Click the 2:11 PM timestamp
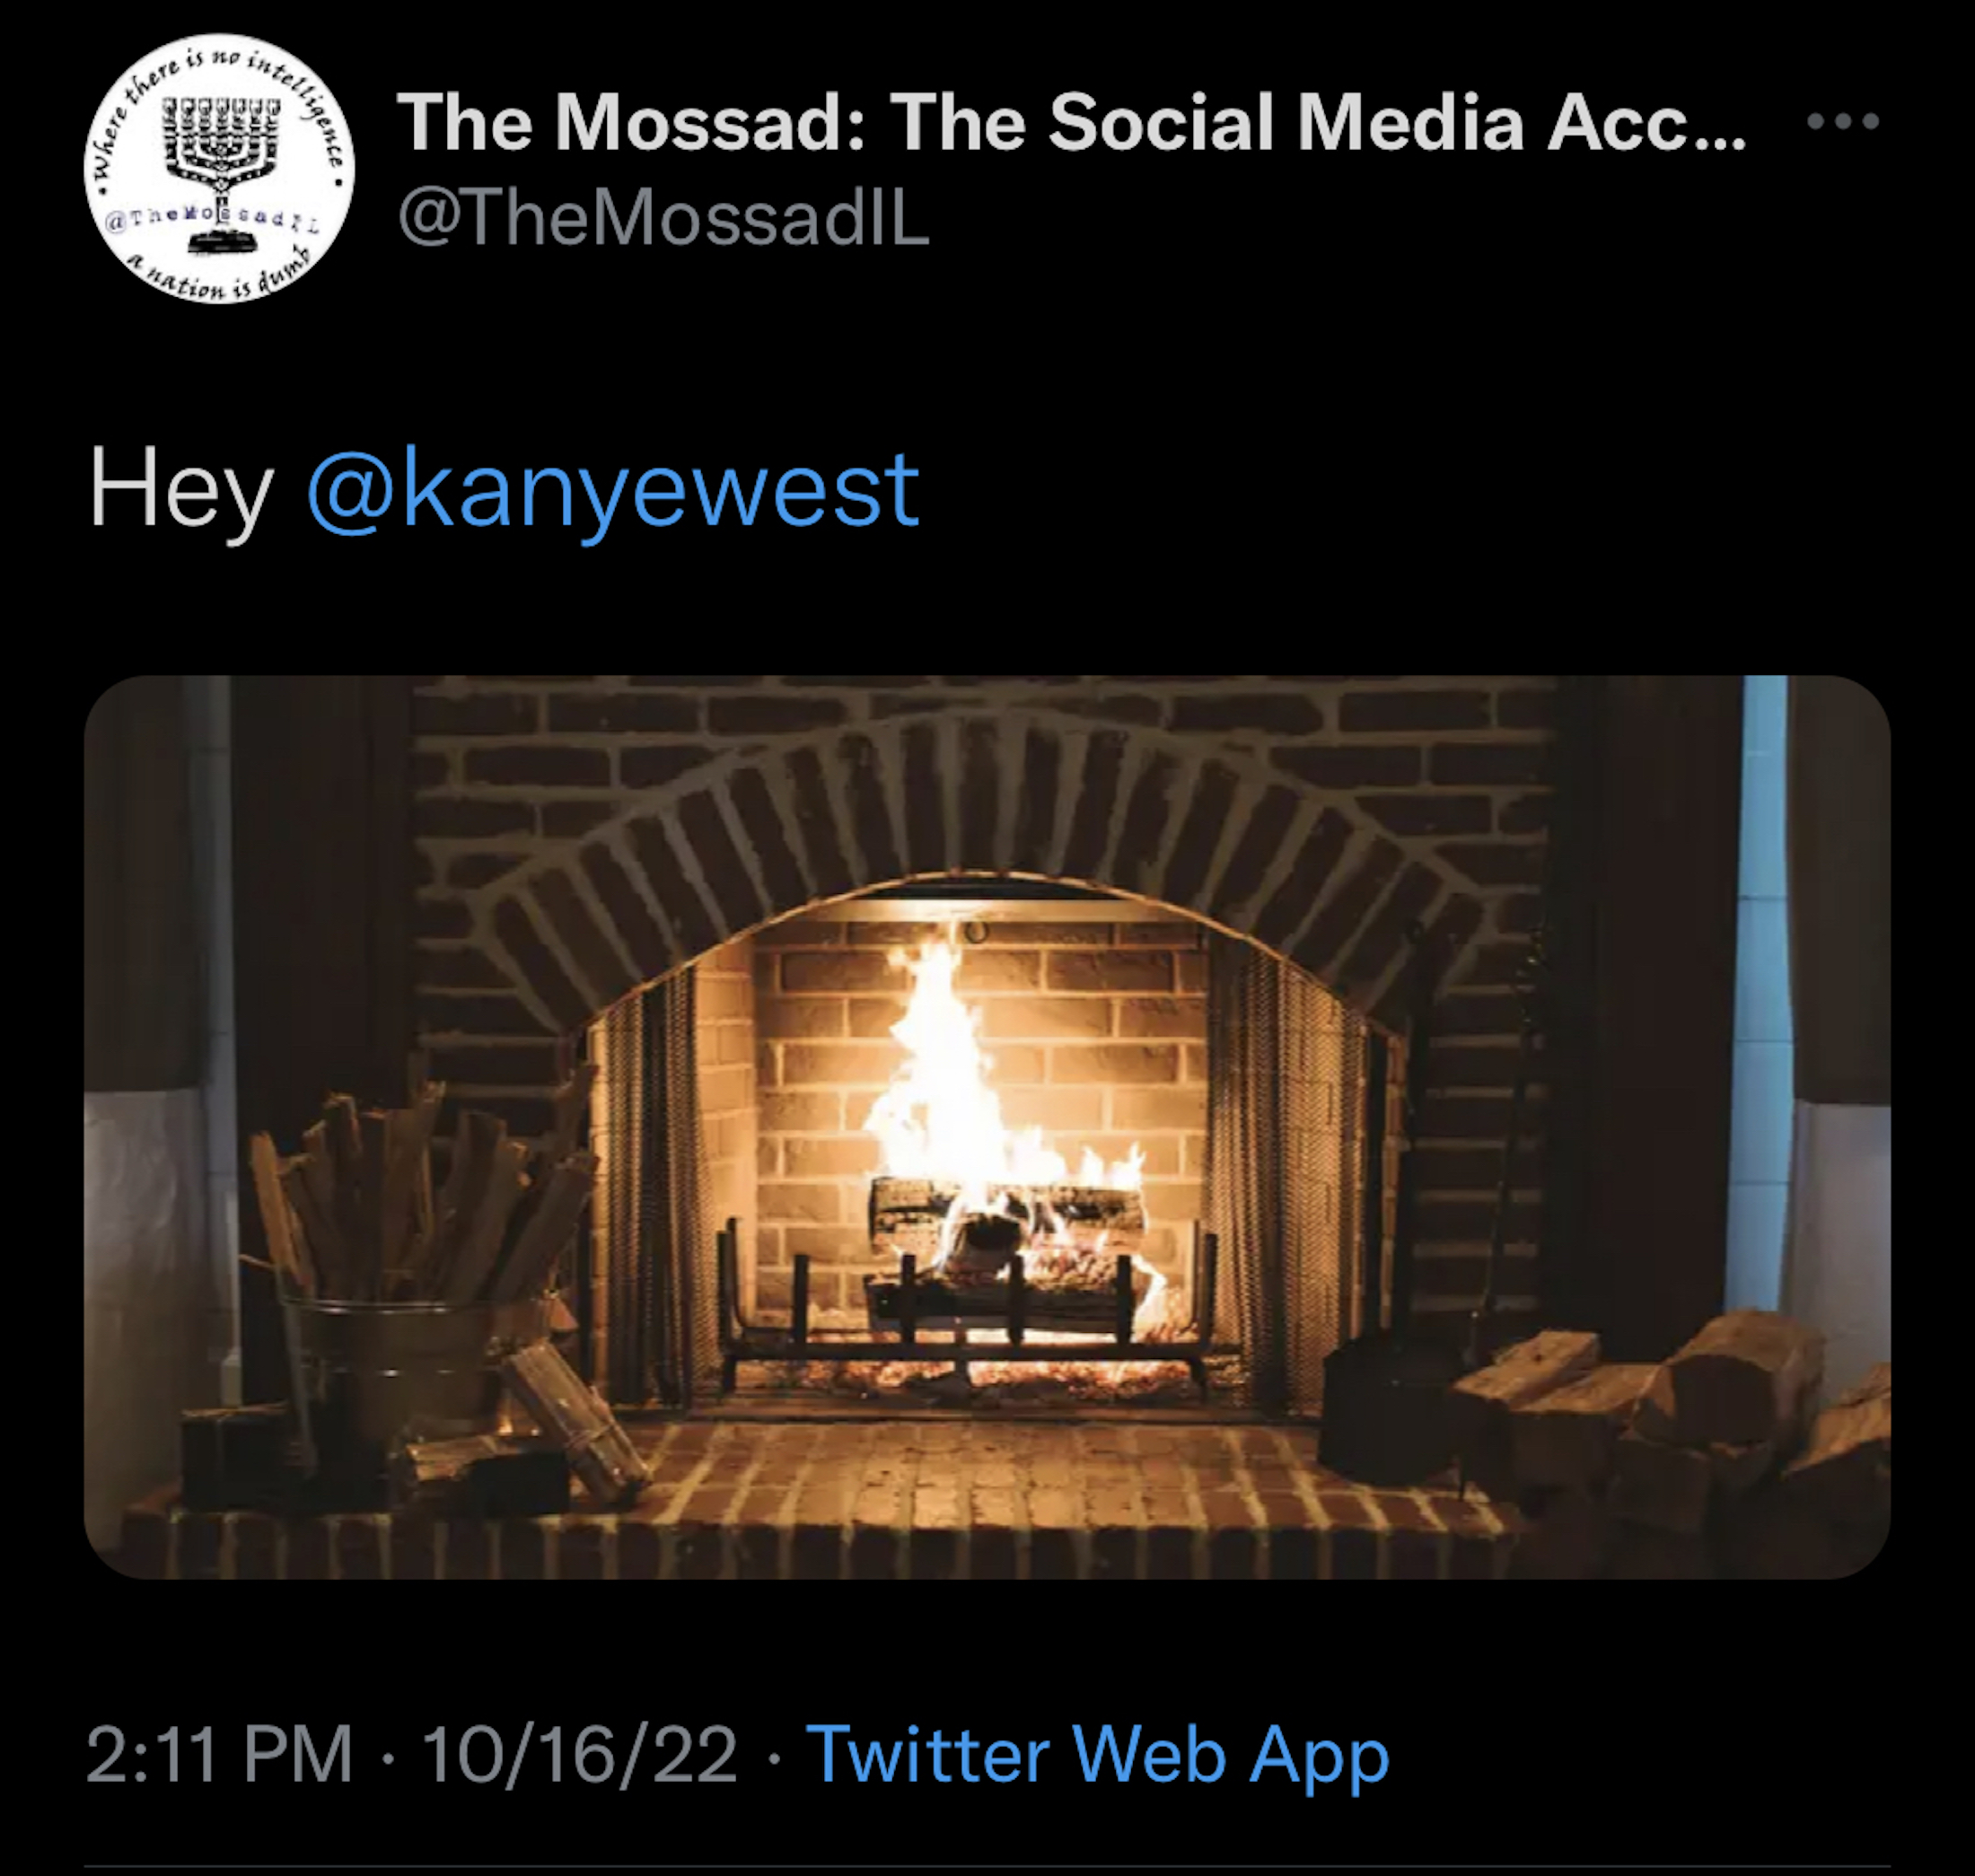The width and height of the screenshot is (1975, 1876). pyautogui.click(x=219, y=1753)
